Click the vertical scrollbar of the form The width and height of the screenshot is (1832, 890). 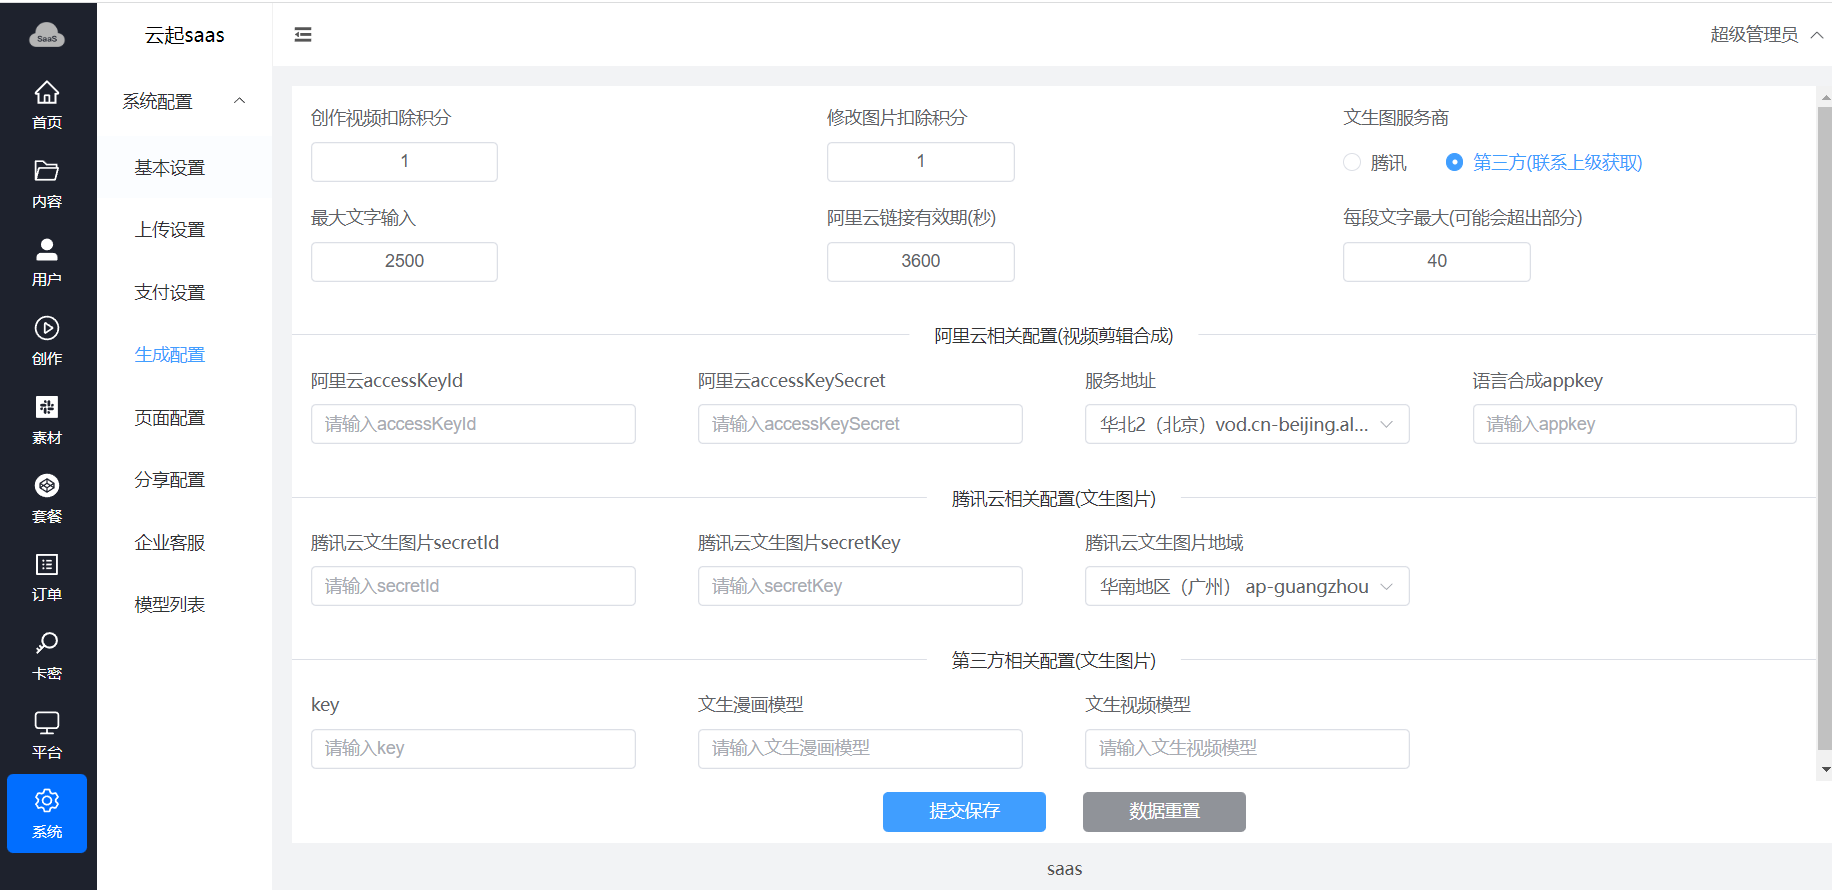tap(1824, 428)
